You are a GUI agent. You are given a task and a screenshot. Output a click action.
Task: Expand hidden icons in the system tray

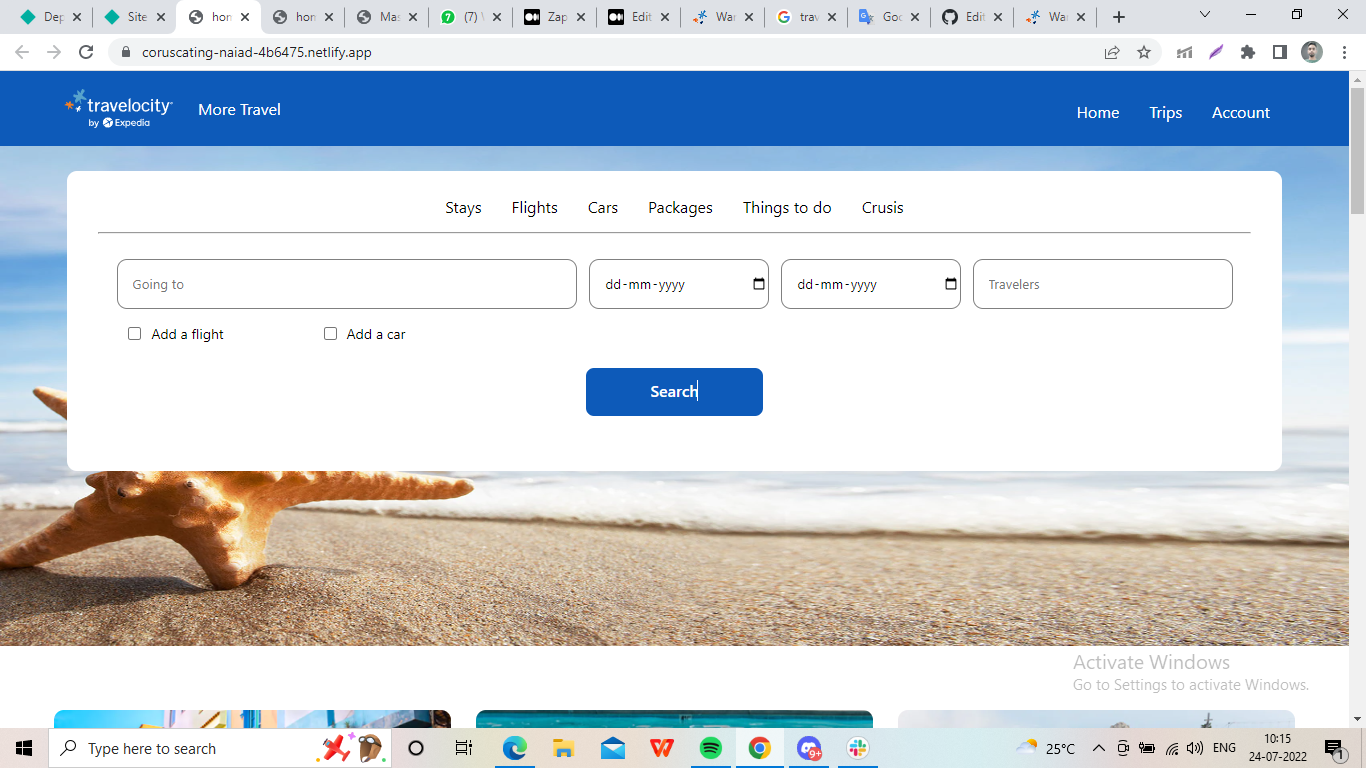tap(1098, 747)
